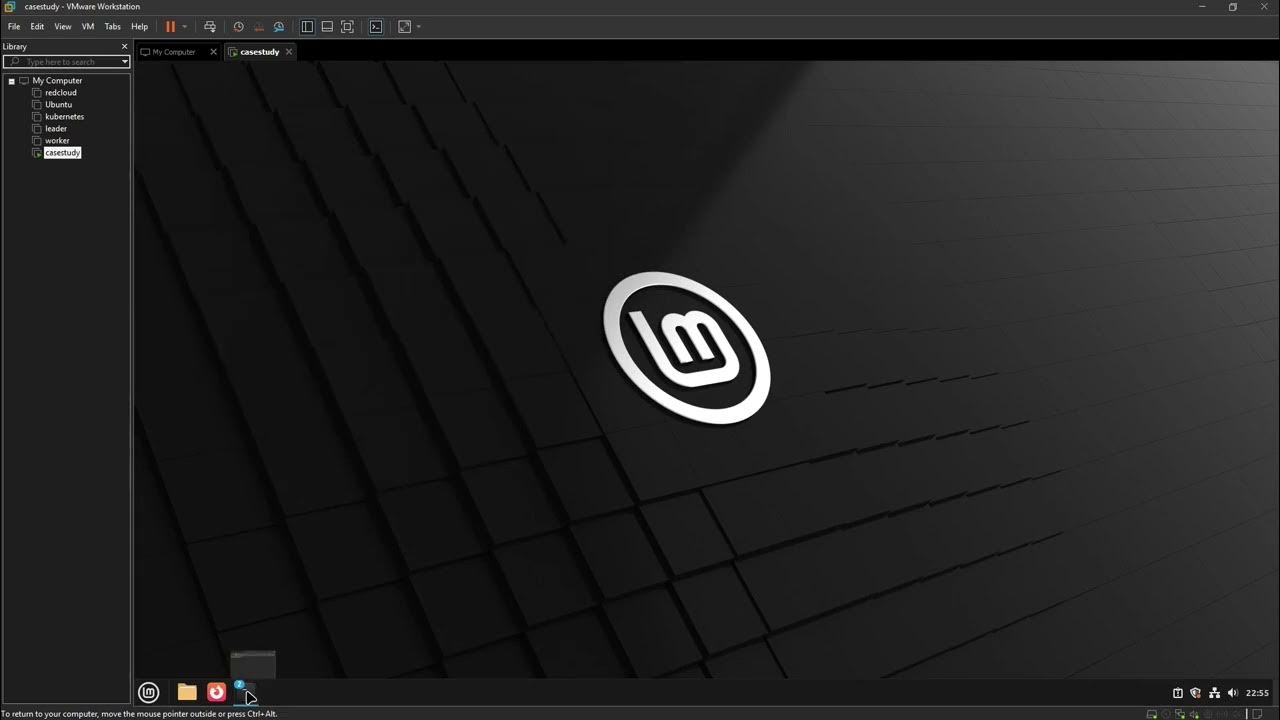Open the file manager in the Mint panel

(x=187, y=692)
